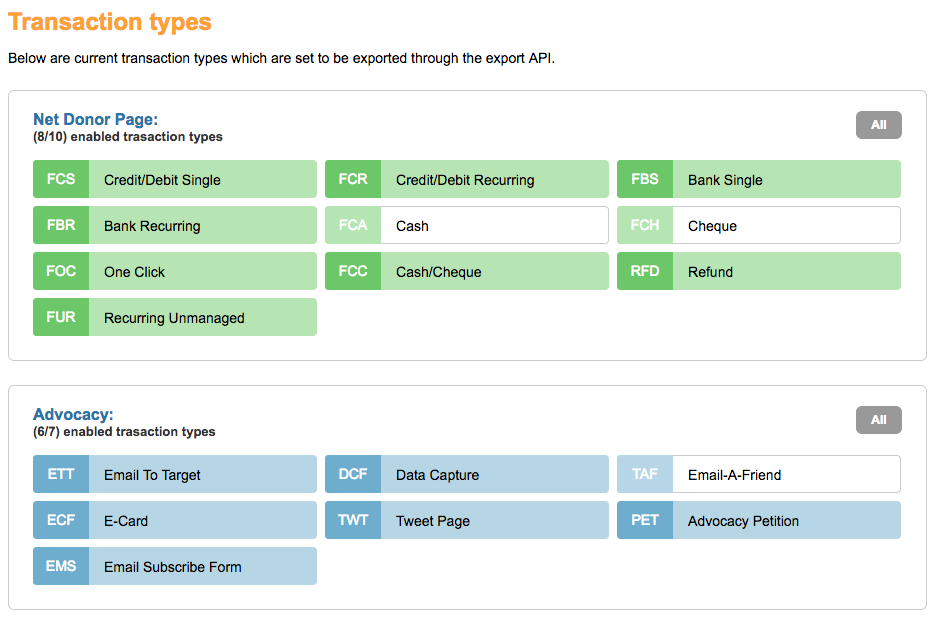Click the PET Advocacy Petition badge
Image resolution: width=939 pixels, height=622 pixels.
coord(644,520)
